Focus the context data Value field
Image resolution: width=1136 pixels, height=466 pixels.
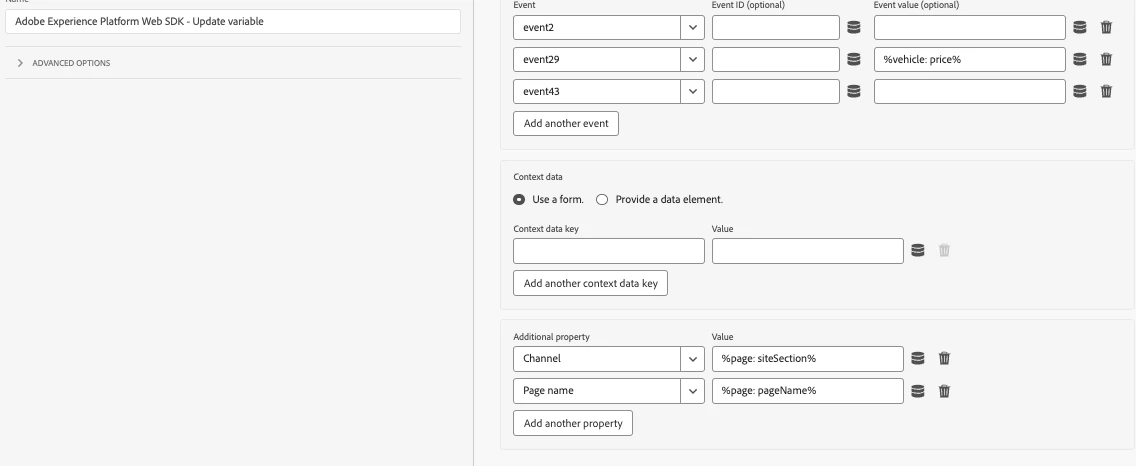tap(808, 251)
